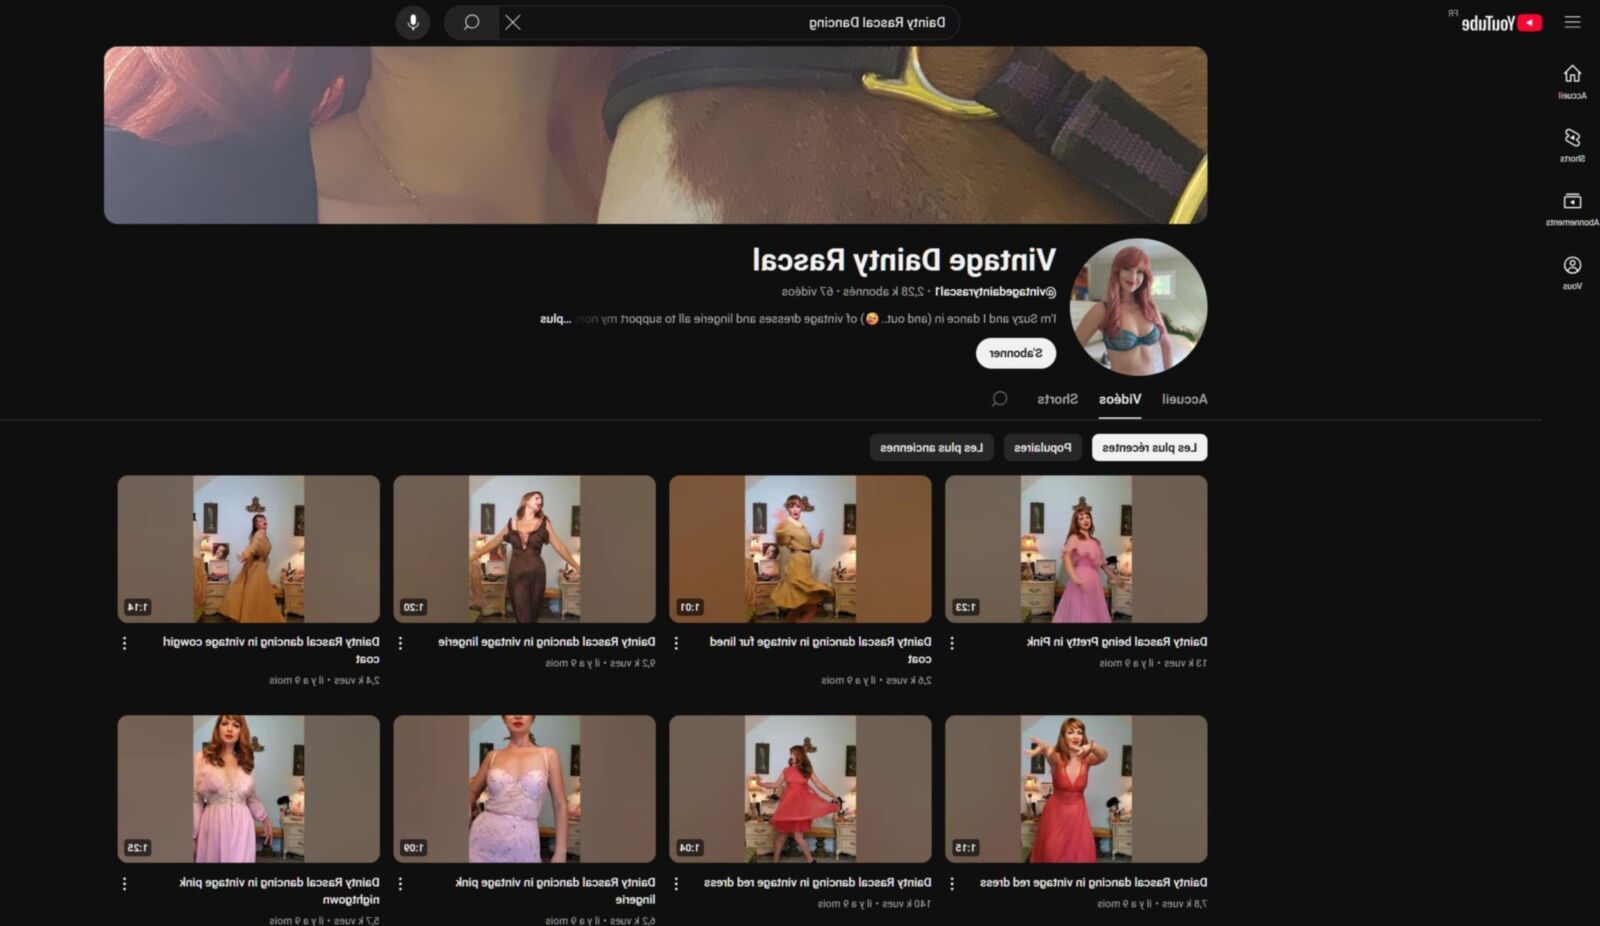1600x926 pixels.
Task: Clear the search query with X
Action: pyautogui.click(x=513, y=22)
